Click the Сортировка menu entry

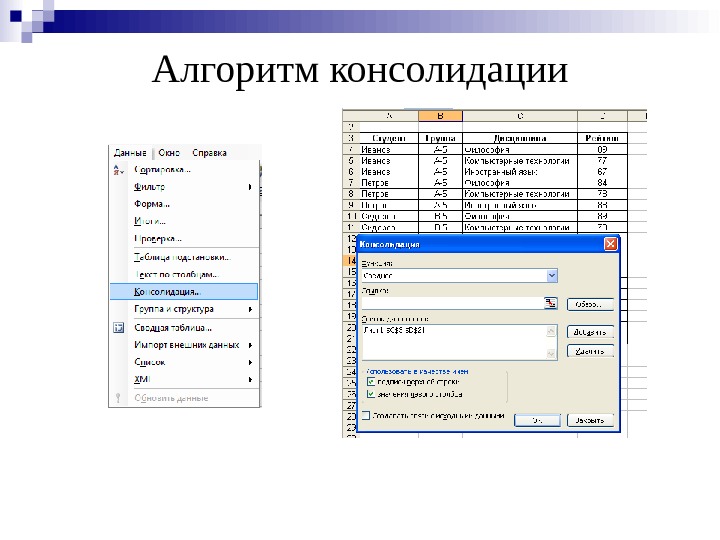[x=185, y=170]
